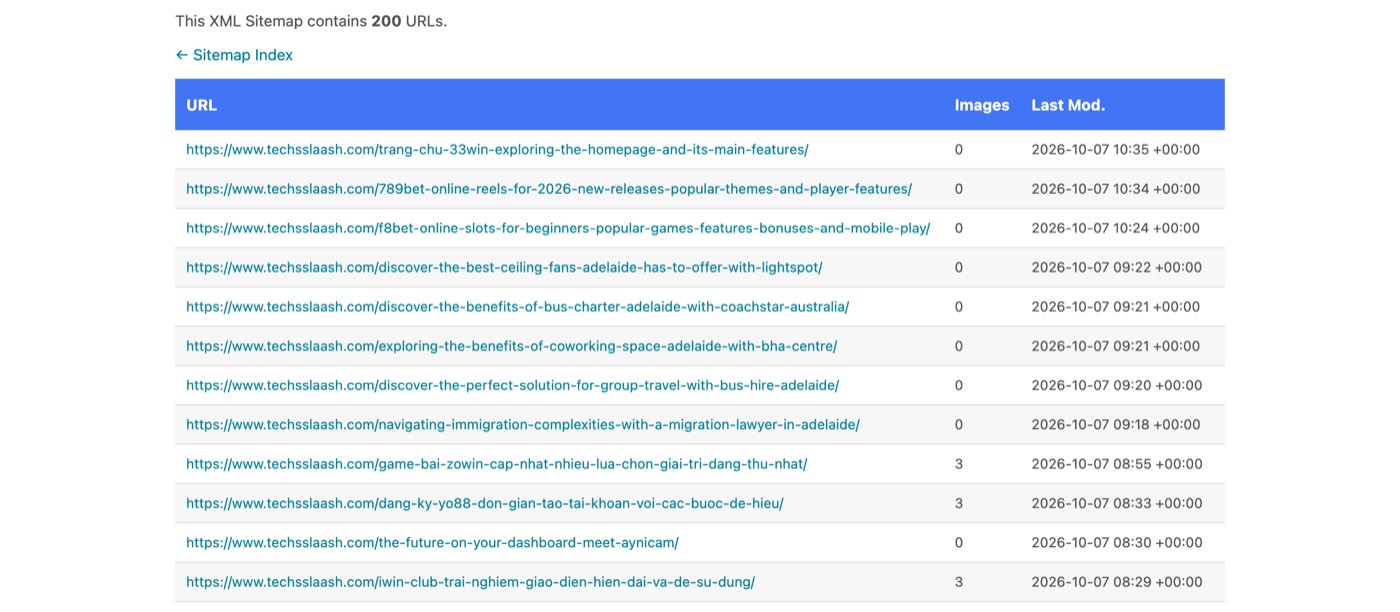The image size is (1400, 612).
Task: Open the migration lawyer in Adelaide link
Action: pos(523,424)
